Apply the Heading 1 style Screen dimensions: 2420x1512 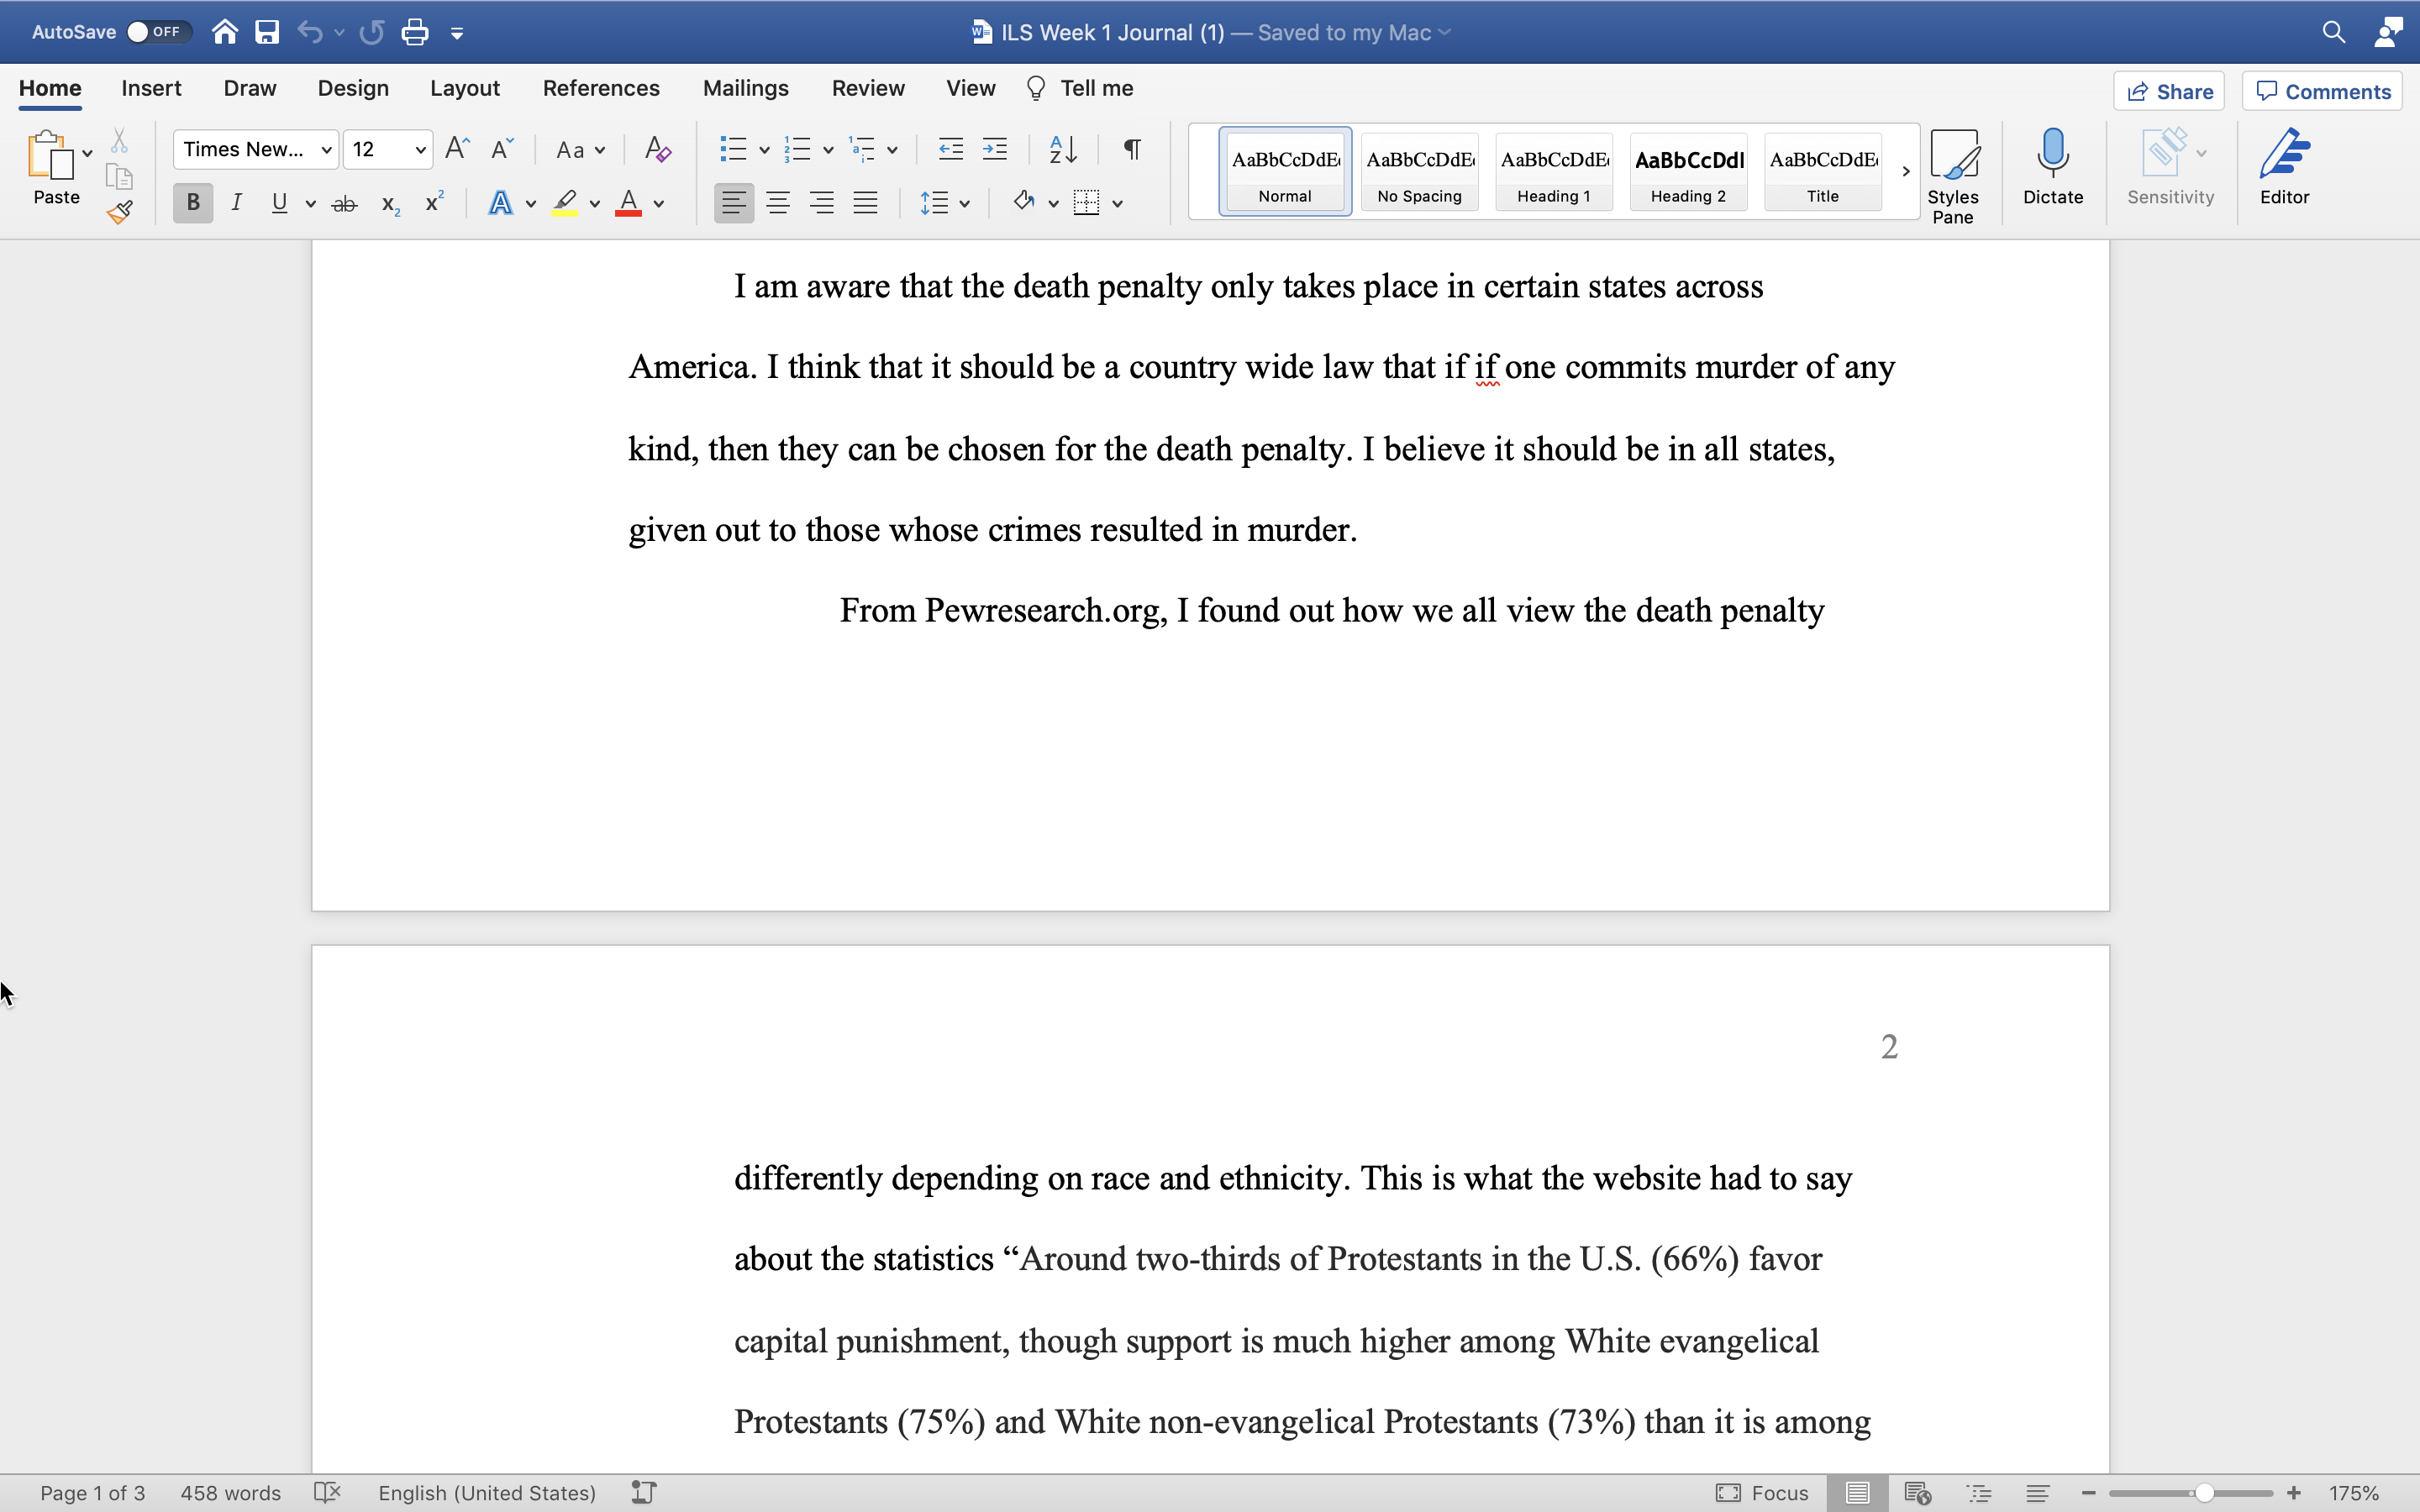click(1553, 171)
